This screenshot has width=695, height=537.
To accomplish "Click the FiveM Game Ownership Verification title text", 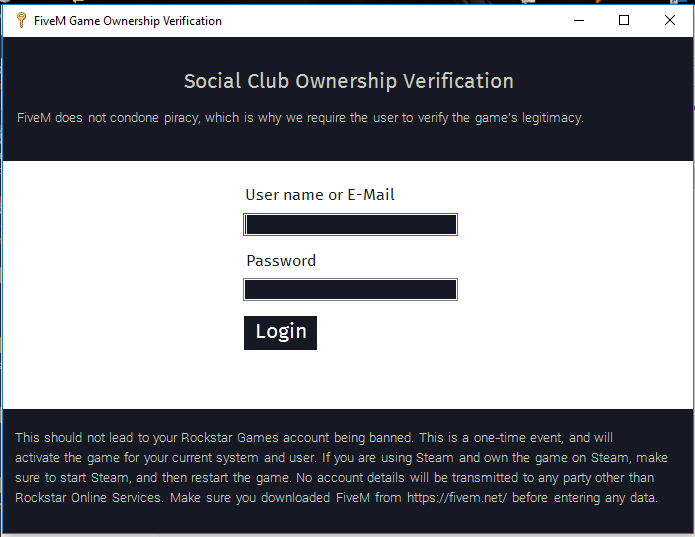I will click(128, 21).
